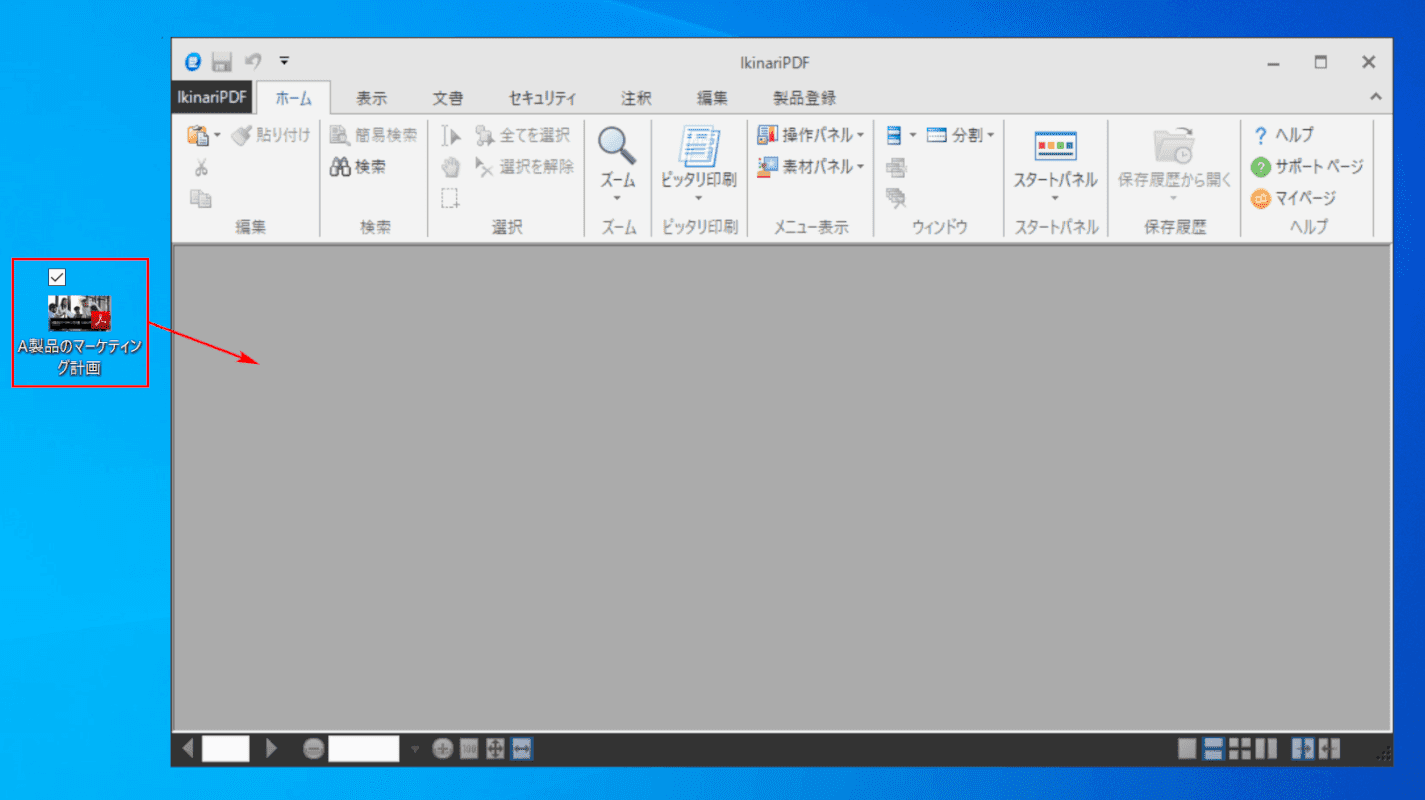Click the copy pages icon

[x=201, y=198]
